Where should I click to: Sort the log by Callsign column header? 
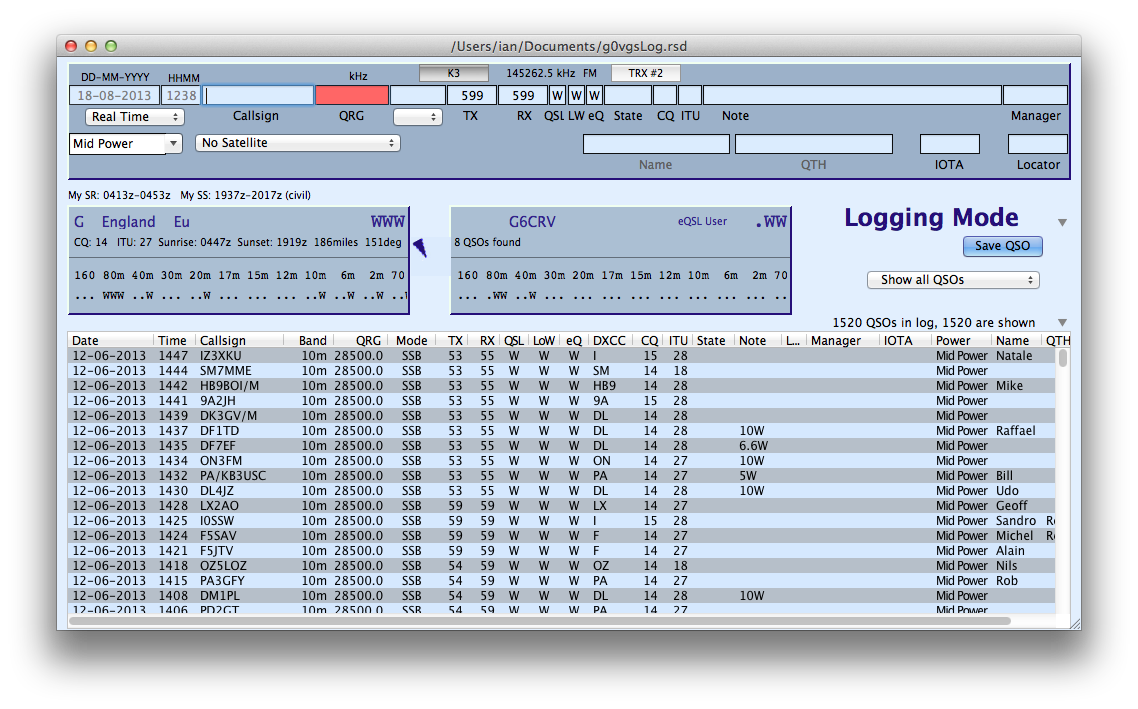point(240,340)
